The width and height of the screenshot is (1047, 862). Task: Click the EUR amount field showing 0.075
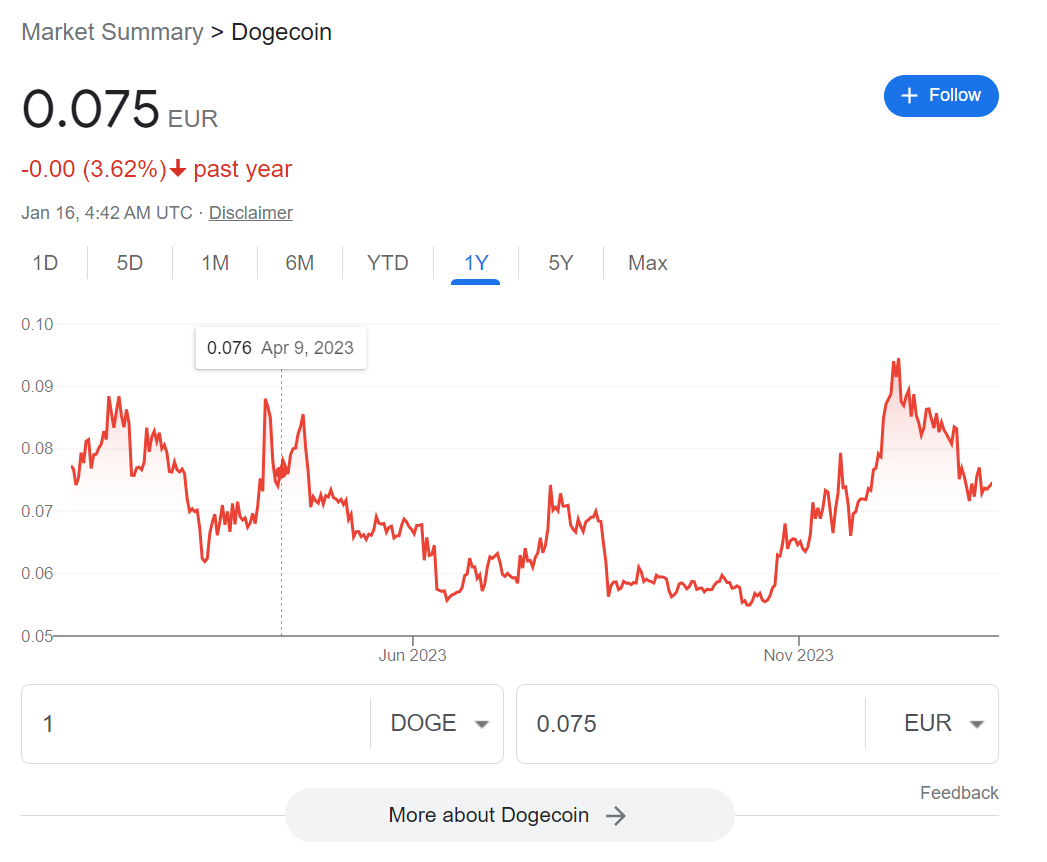(x=691, y=723)
